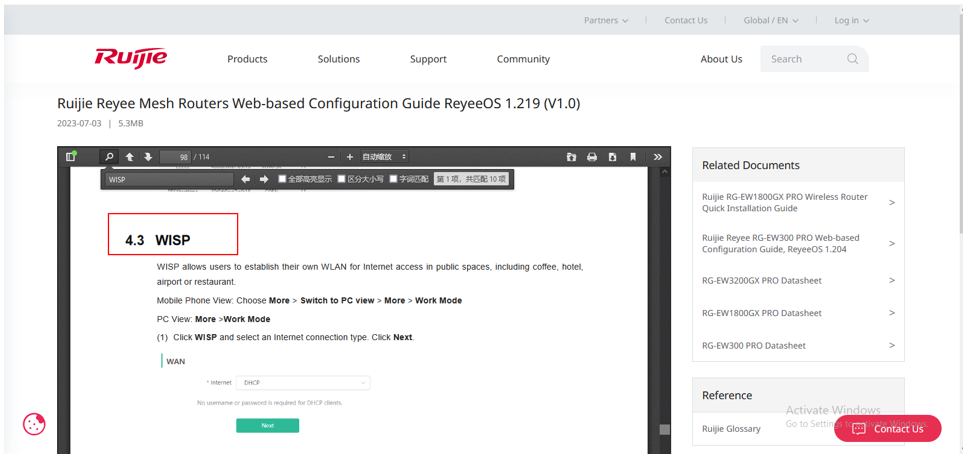This screenshot has height=459, width=963.
Task: Open RG-EW300 PRO Web-based Configuration Guide link
Action: (781, 243)
